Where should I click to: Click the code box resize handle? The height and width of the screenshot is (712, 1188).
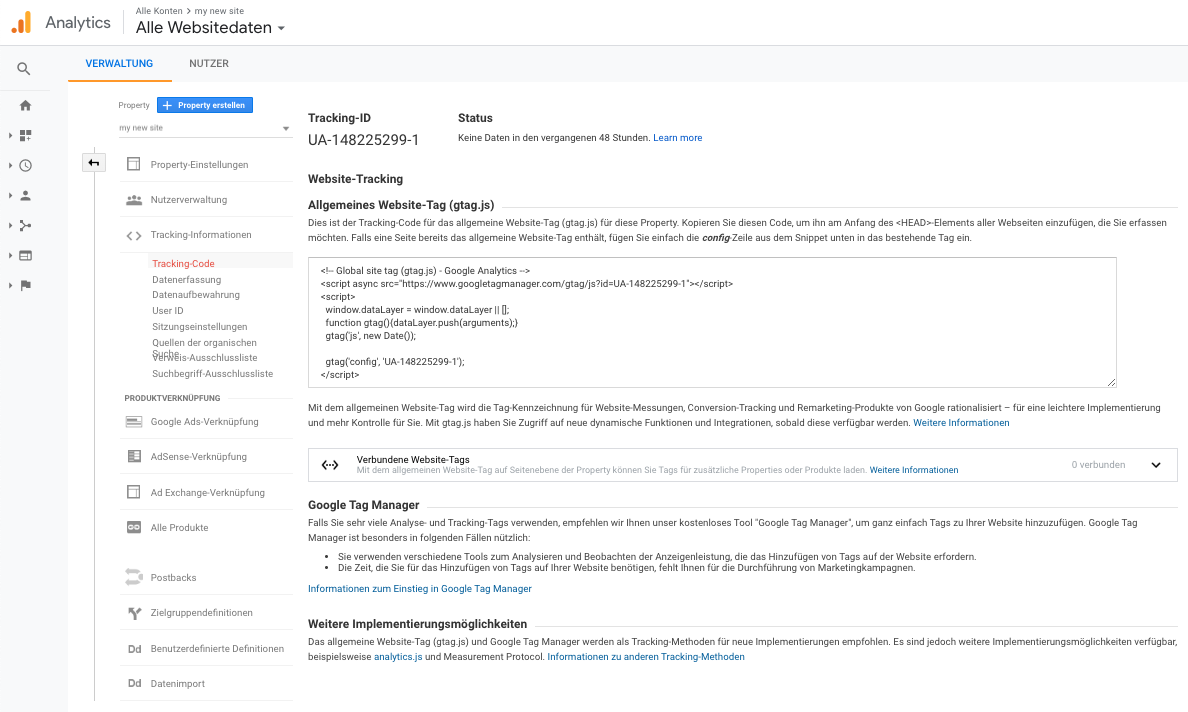(x=1111, y=383)
